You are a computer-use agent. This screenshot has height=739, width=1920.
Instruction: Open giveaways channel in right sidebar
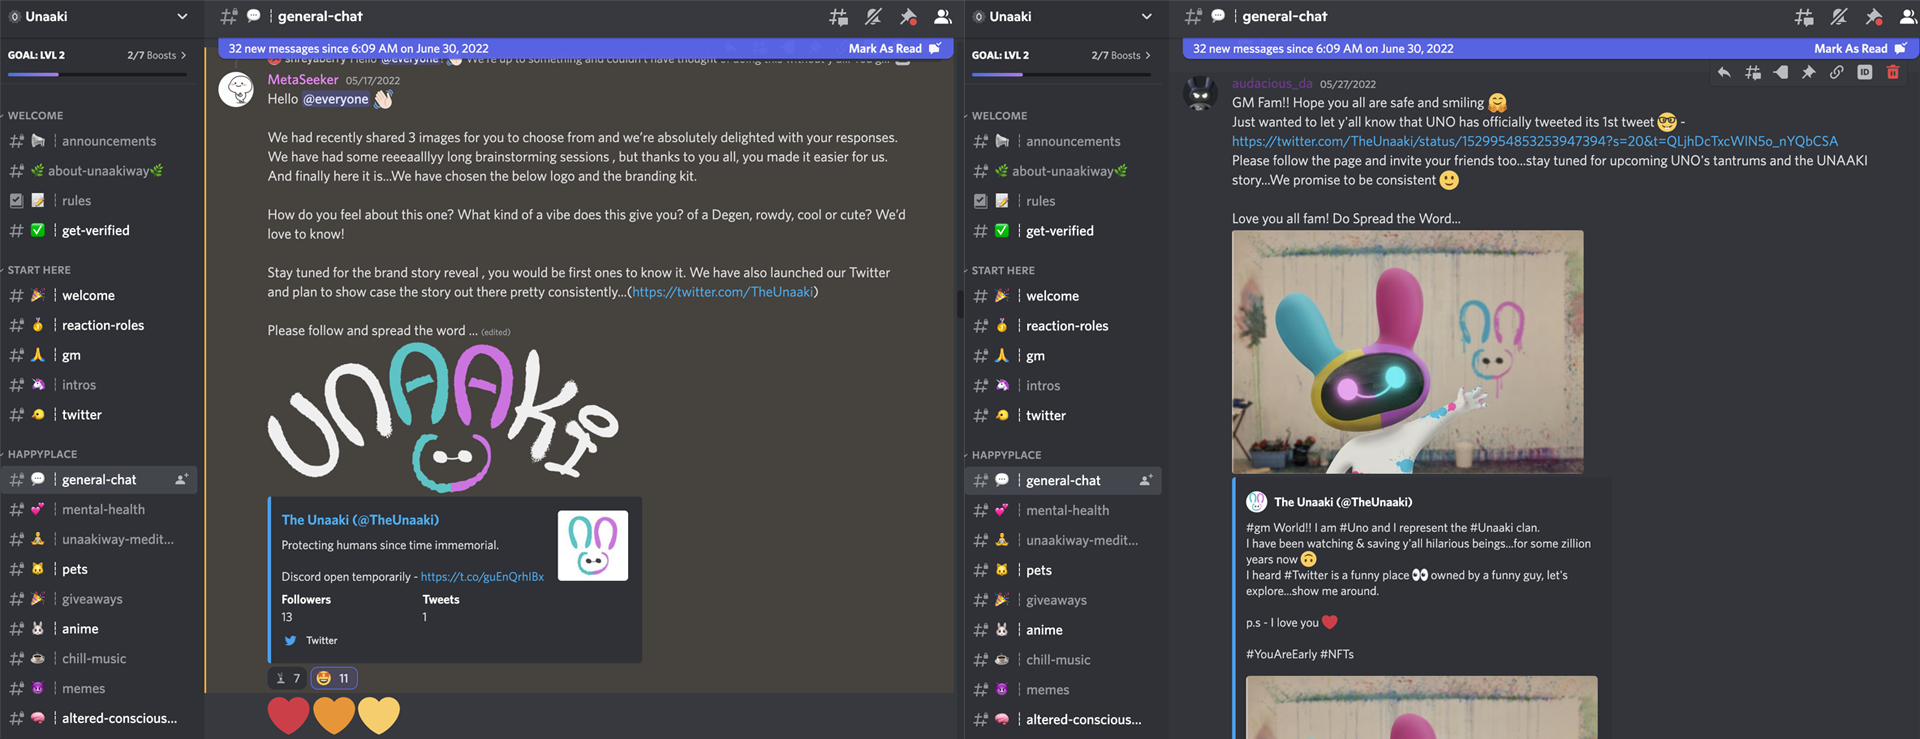point(1064,600)
